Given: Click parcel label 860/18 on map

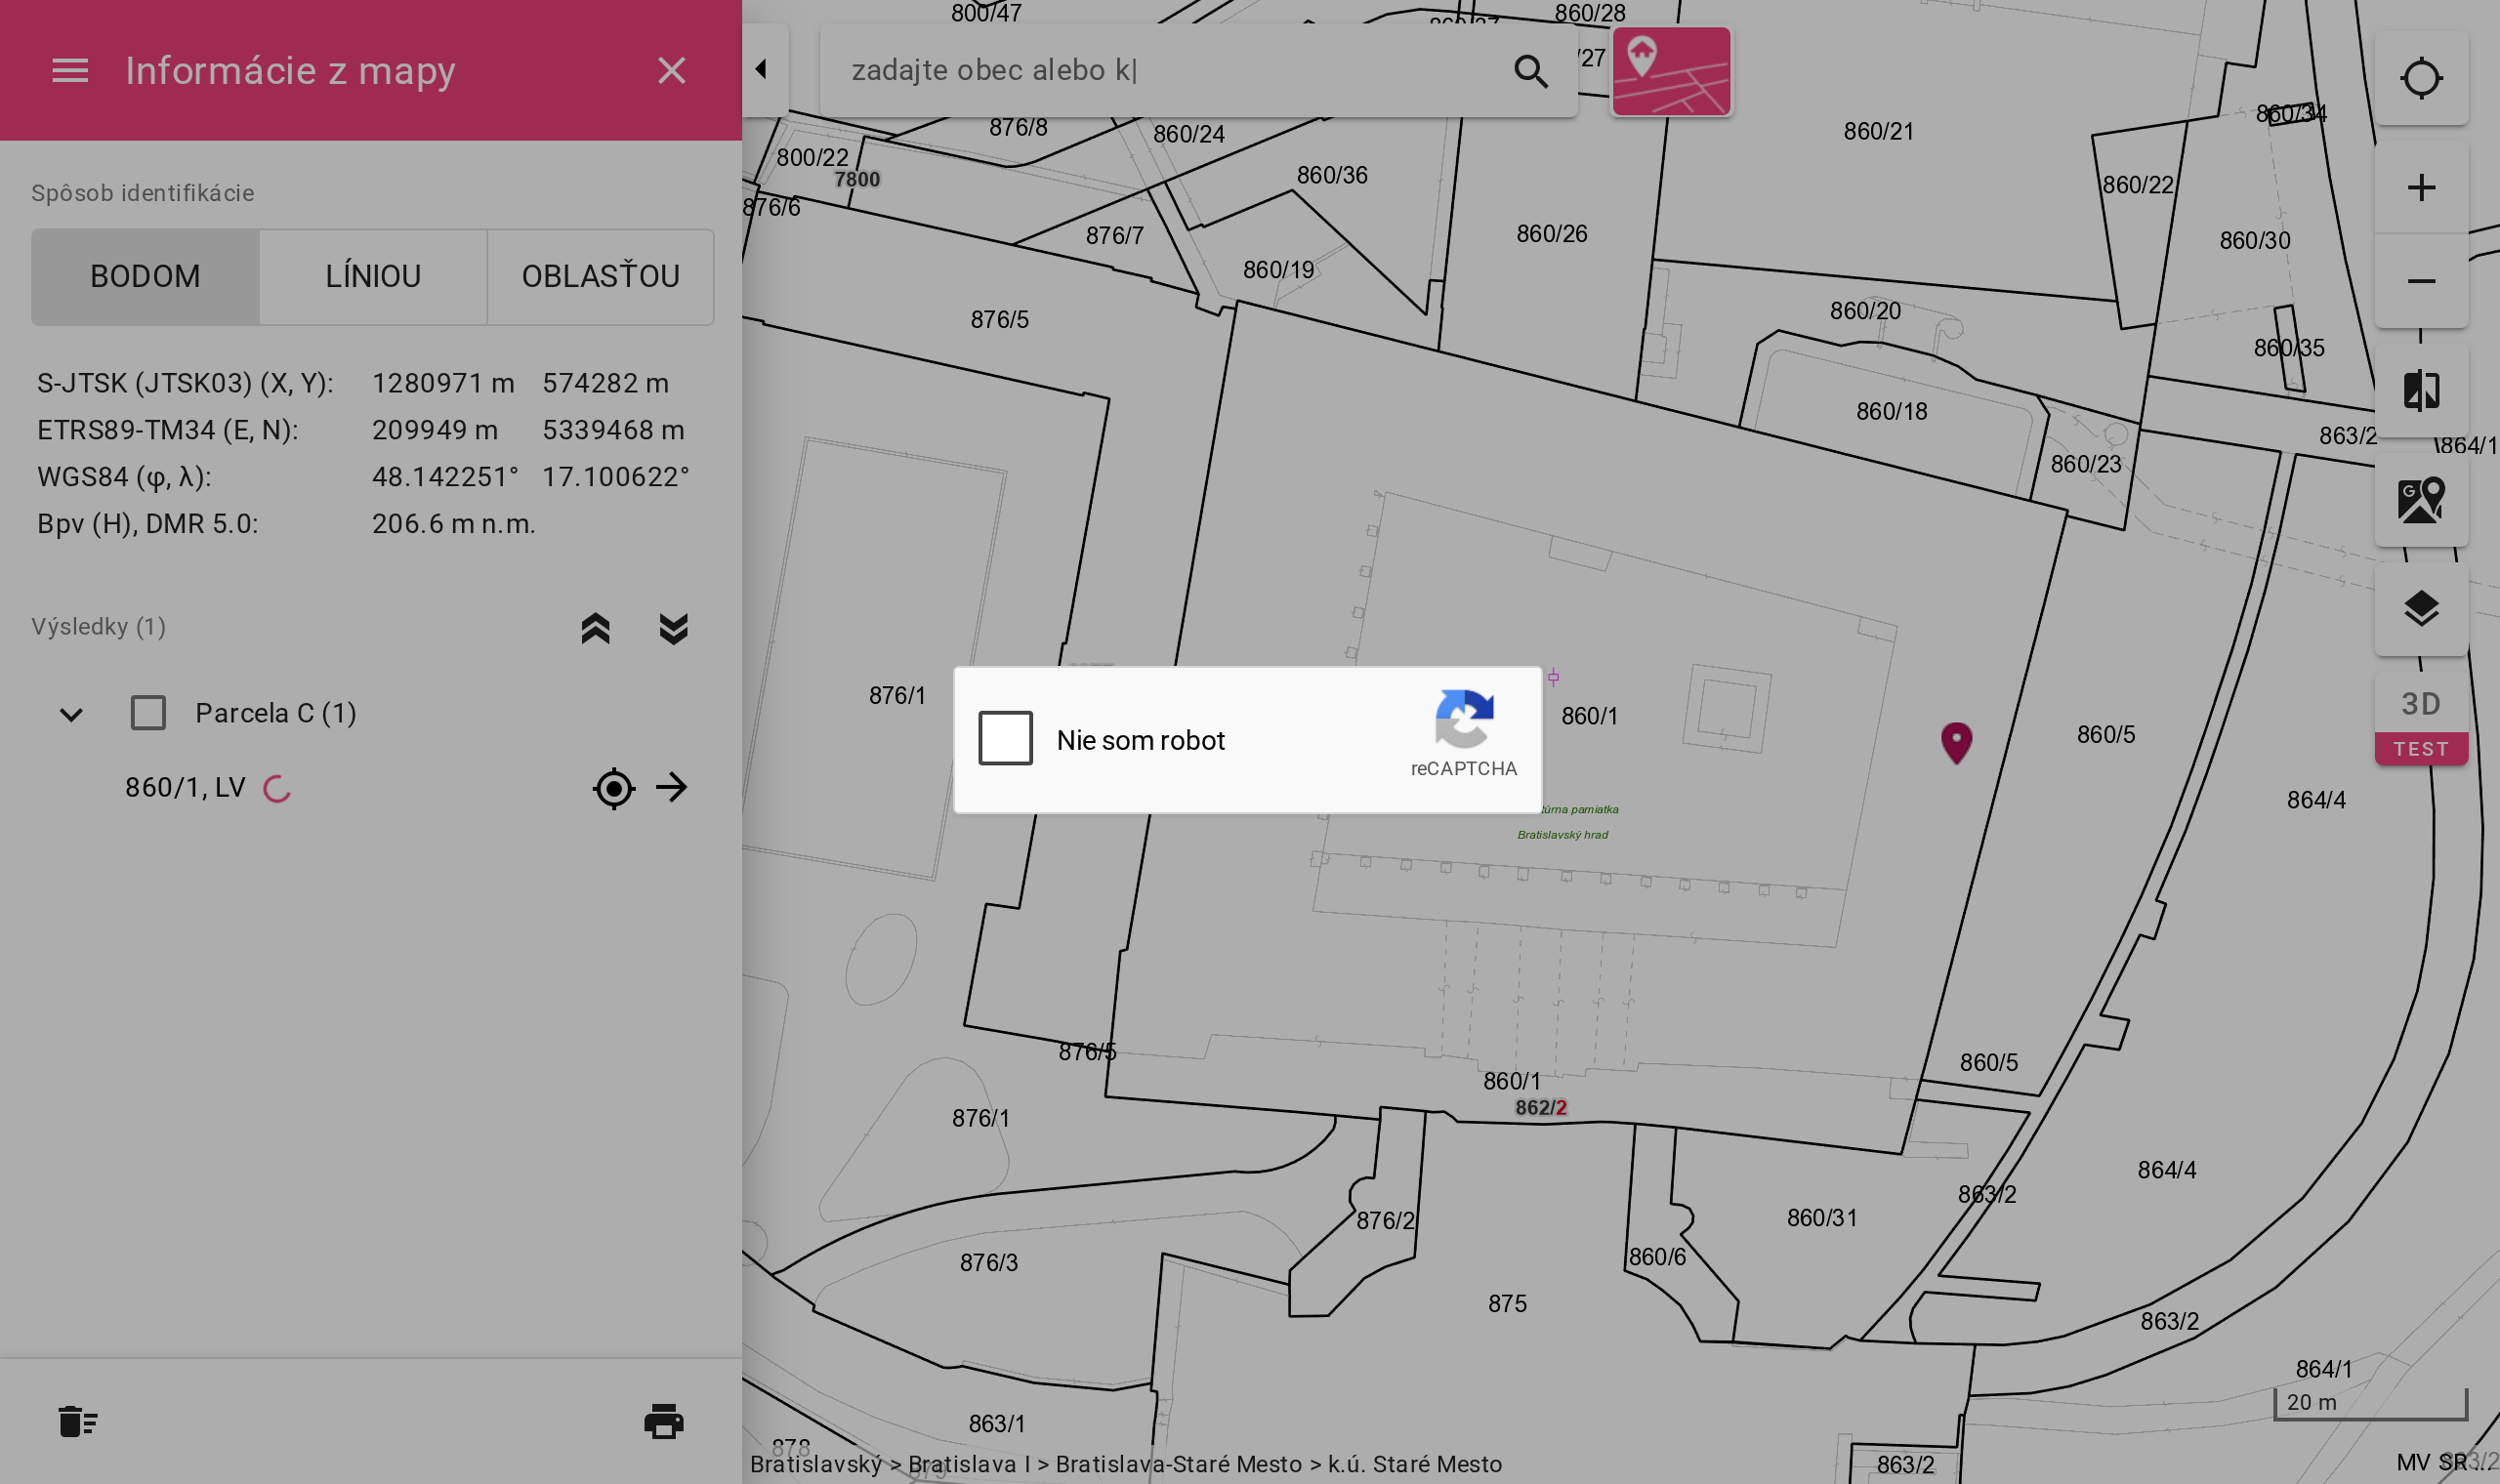Looking at the screenshot, I should (x=1891, y=411).
